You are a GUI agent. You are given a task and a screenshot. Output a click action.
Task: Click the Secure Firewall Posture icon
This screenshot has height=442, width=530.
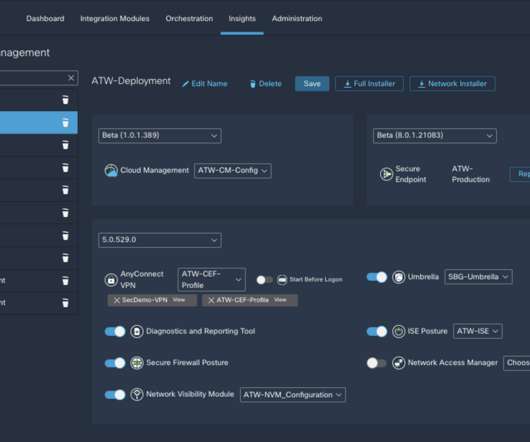pos(137,363)
